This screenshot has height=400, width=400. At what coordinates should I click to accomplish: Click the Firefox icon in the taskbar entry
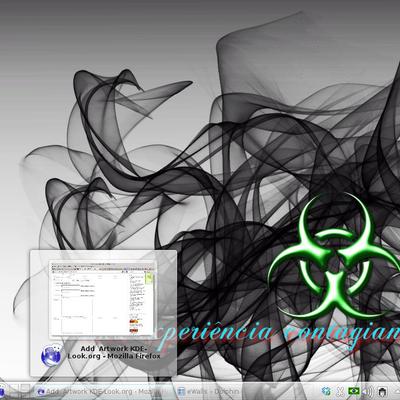pyautogui.click(x=41, y=392)
